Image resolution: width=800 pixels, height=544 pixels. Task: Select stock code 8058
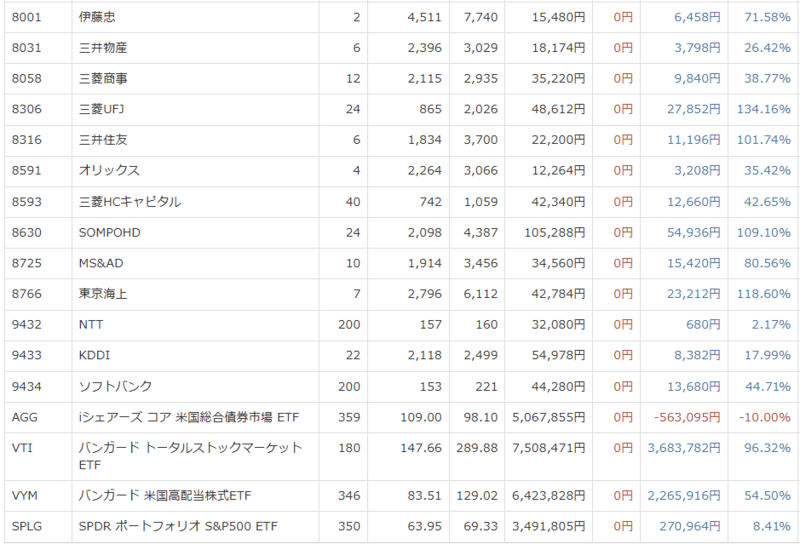point(27,79)
